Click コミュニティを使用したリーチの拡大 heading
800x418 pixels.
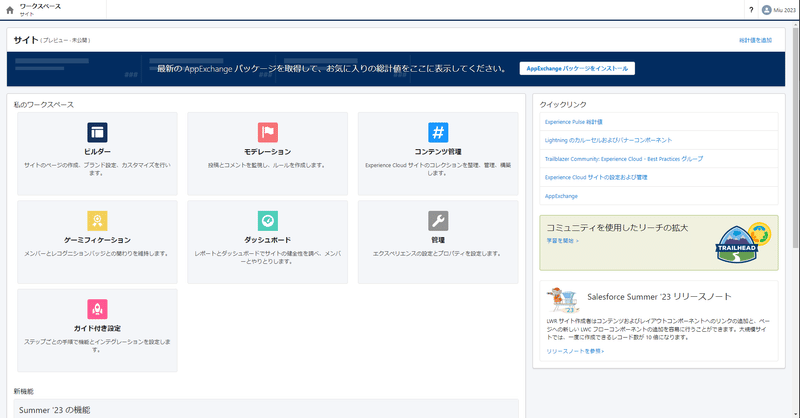[617, 228]
